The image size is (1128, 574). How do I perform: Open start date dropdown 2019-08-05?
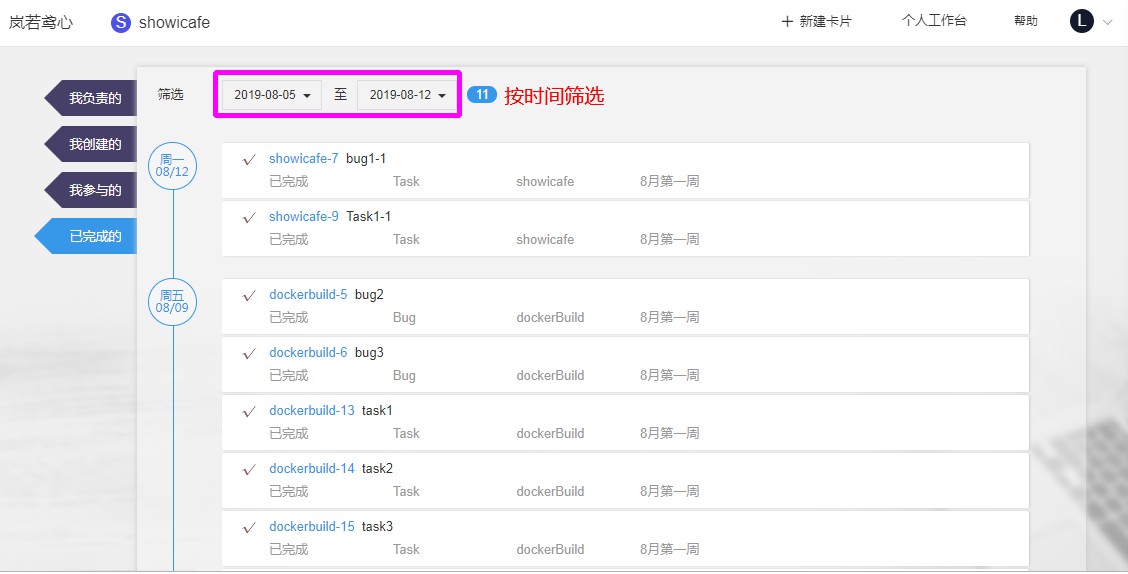click(272, 95)
